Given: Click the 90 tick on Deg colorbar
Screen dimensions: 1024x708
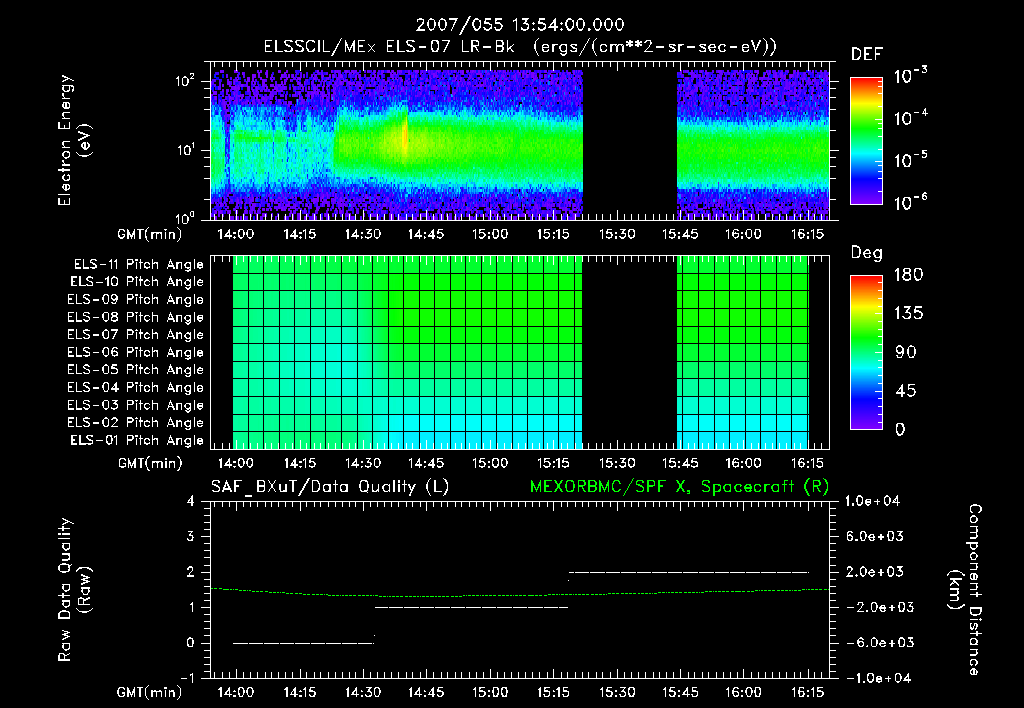Looking at the screenshot, I should click(905, 352).
